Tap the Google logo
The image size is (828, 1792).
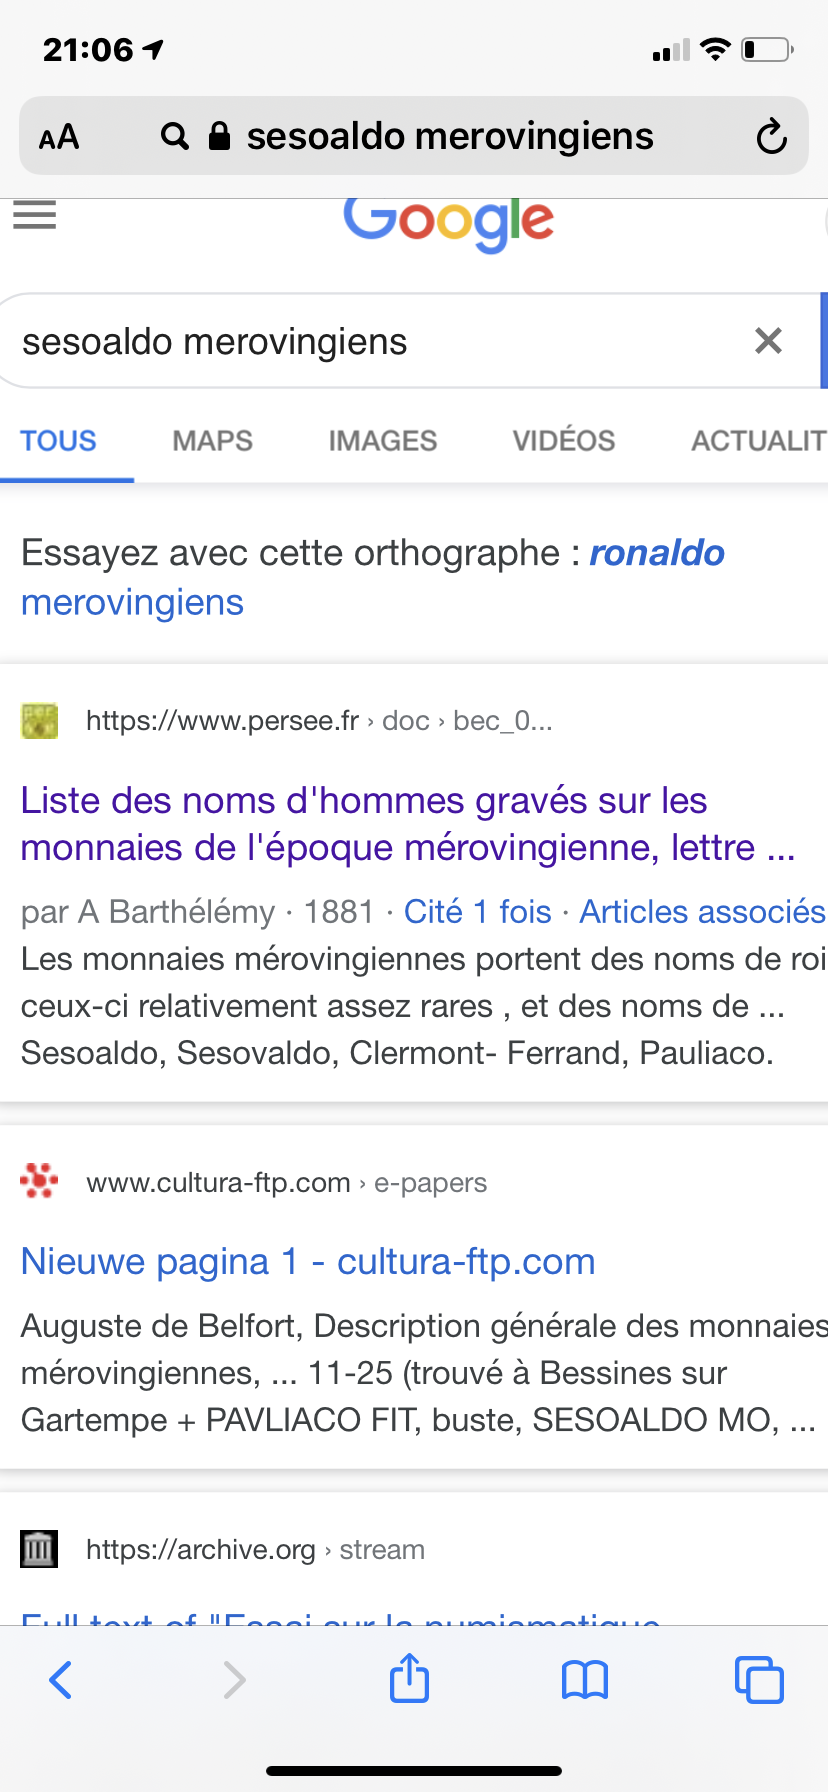coord(449,222)
